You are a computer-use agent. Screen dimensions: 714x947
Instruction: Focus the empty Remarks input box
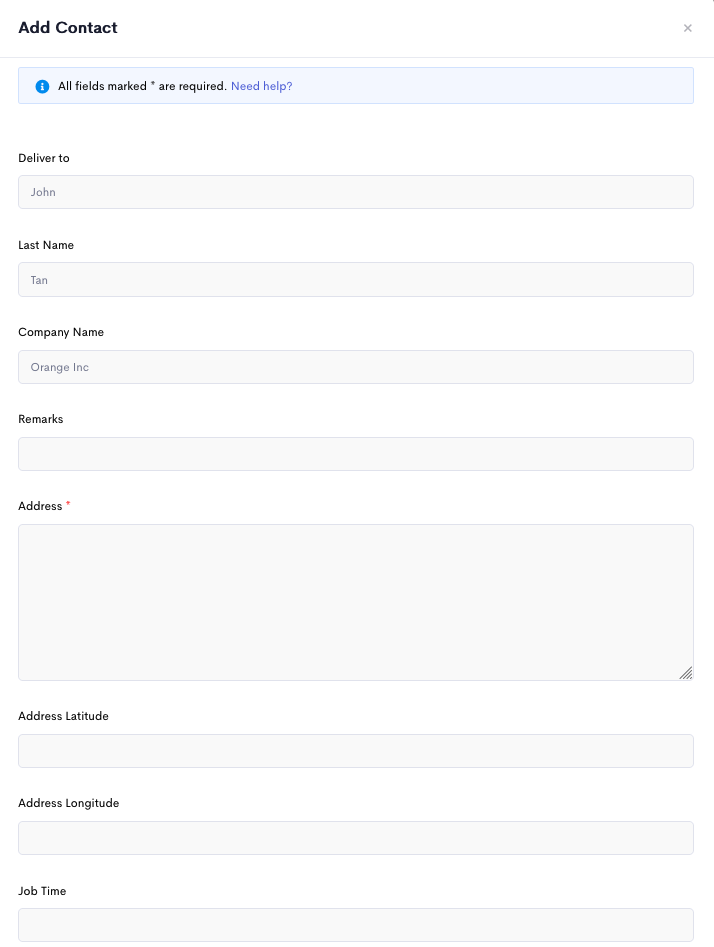coord(356,454)
